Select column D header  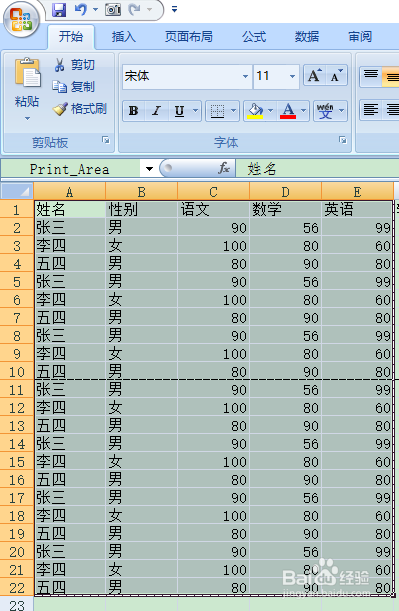[x=286, y=192]
